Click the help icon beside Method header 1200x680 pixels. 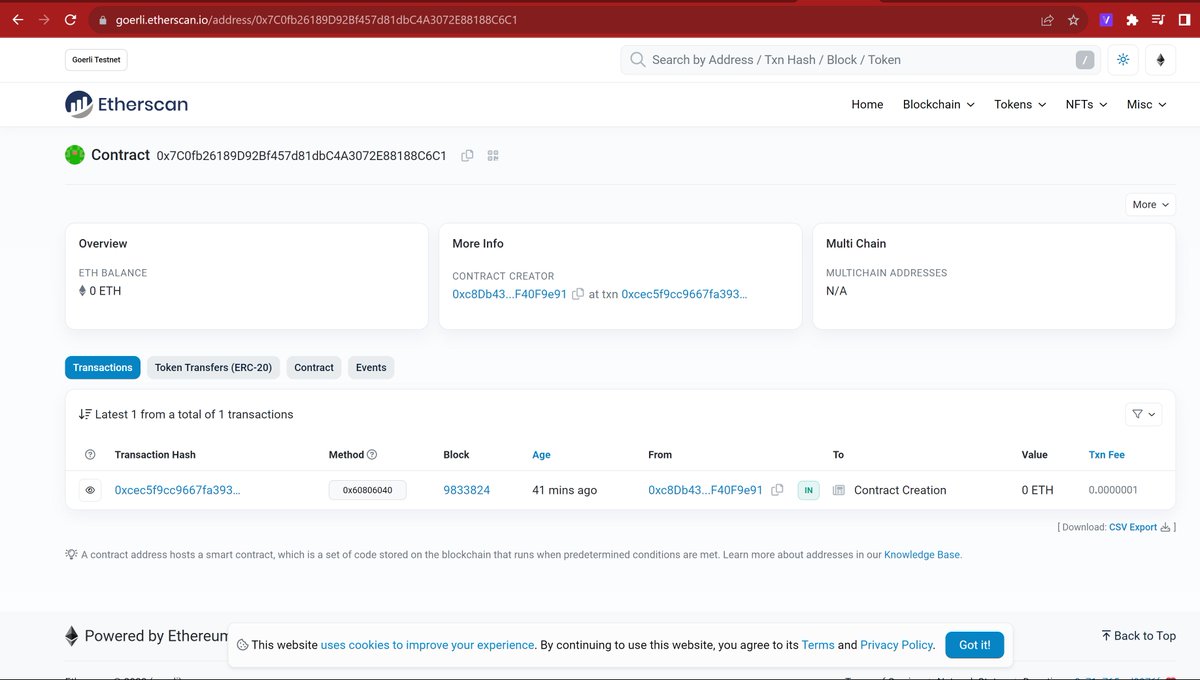tap(372, 455)
